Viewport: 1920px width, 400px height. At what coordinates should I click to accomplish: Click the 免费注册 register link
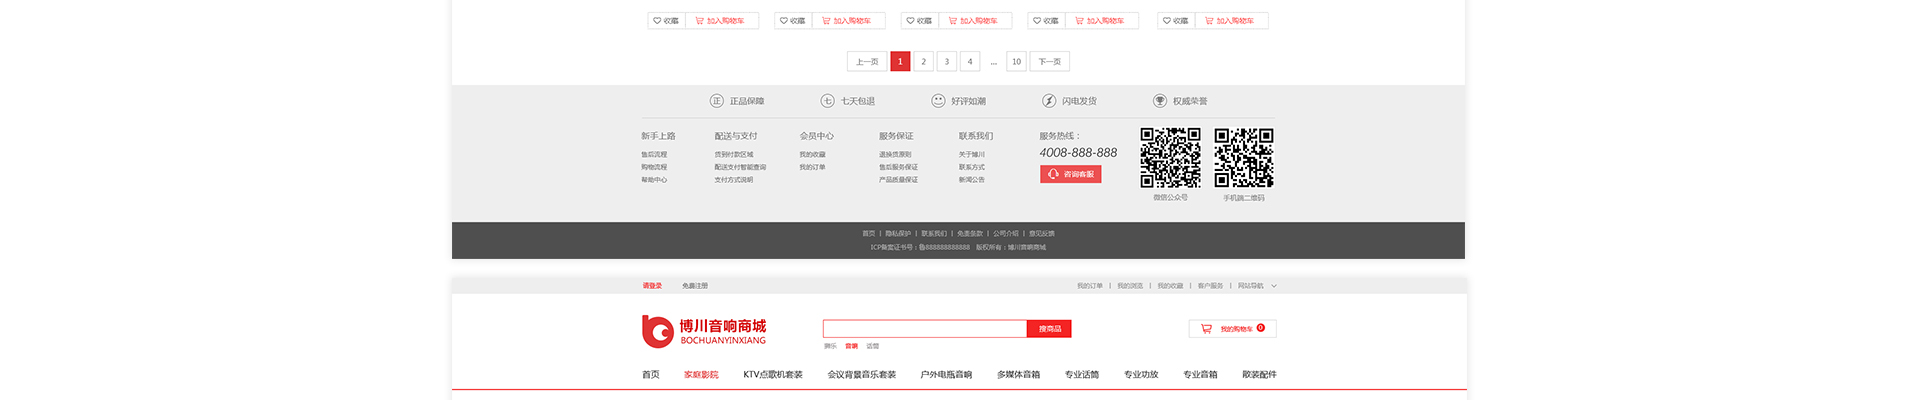[695, 286]
